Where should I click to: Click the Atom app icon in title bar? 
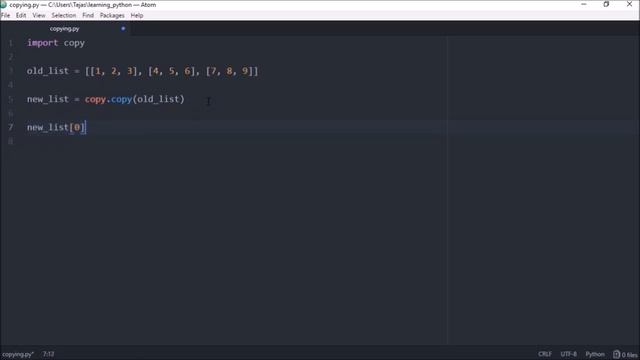coord(3,4)
